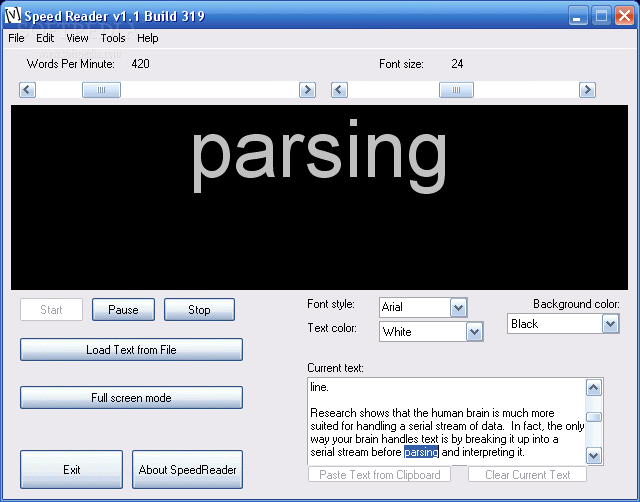
Task: Click the current text scrollbar thumb
Action: tap(594, 417)
